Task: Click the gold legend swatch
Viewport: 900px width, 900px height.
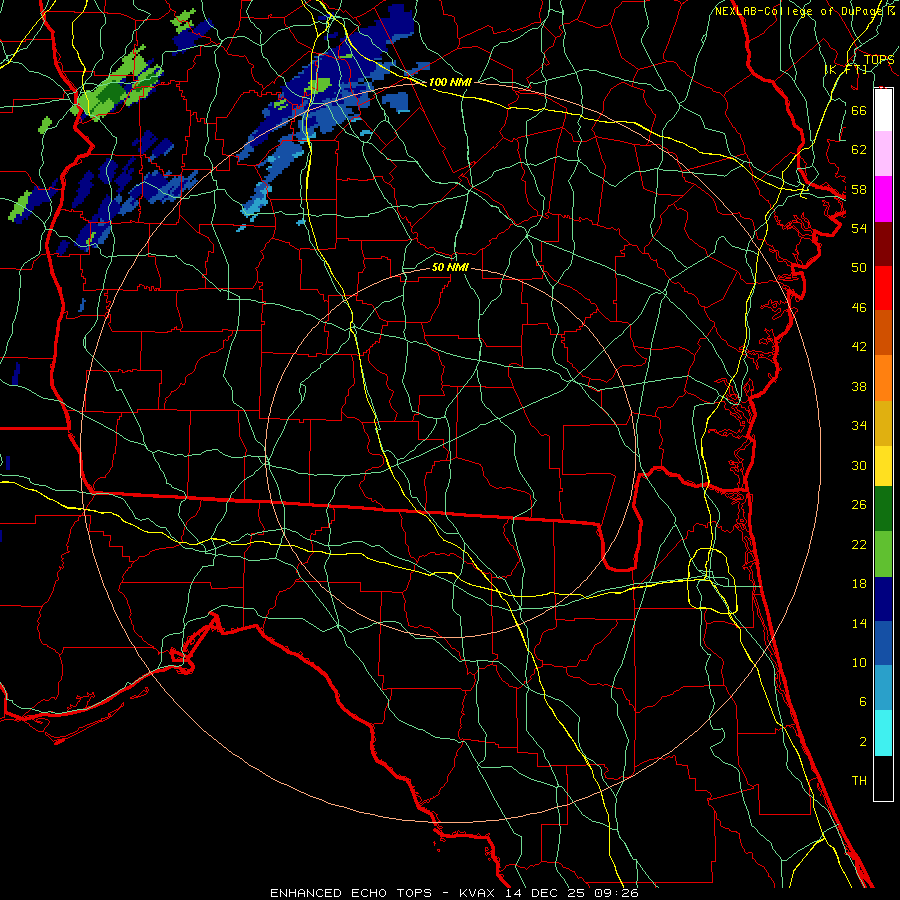Action: (x=883, y=423)
